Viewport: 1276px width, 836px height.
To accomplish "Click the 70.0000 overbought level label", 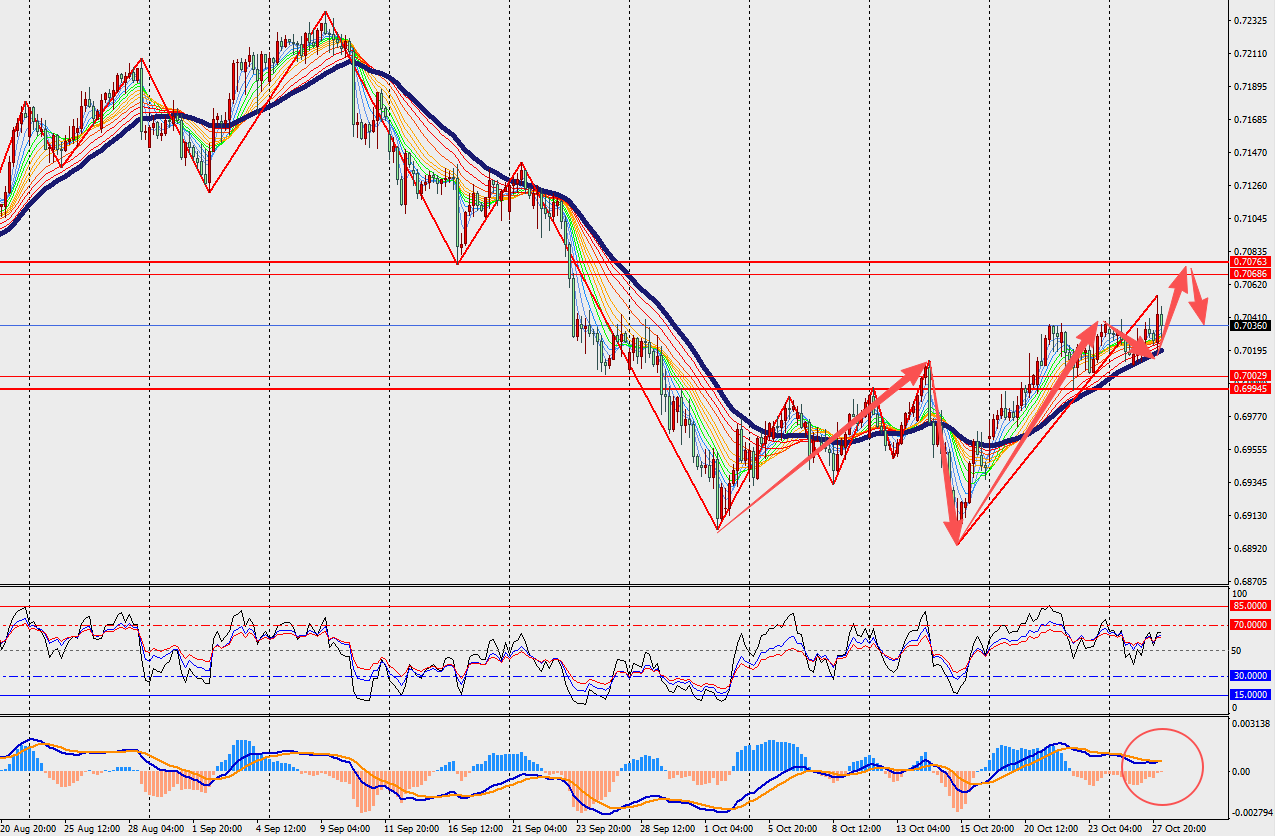I will click(1250, 625).
